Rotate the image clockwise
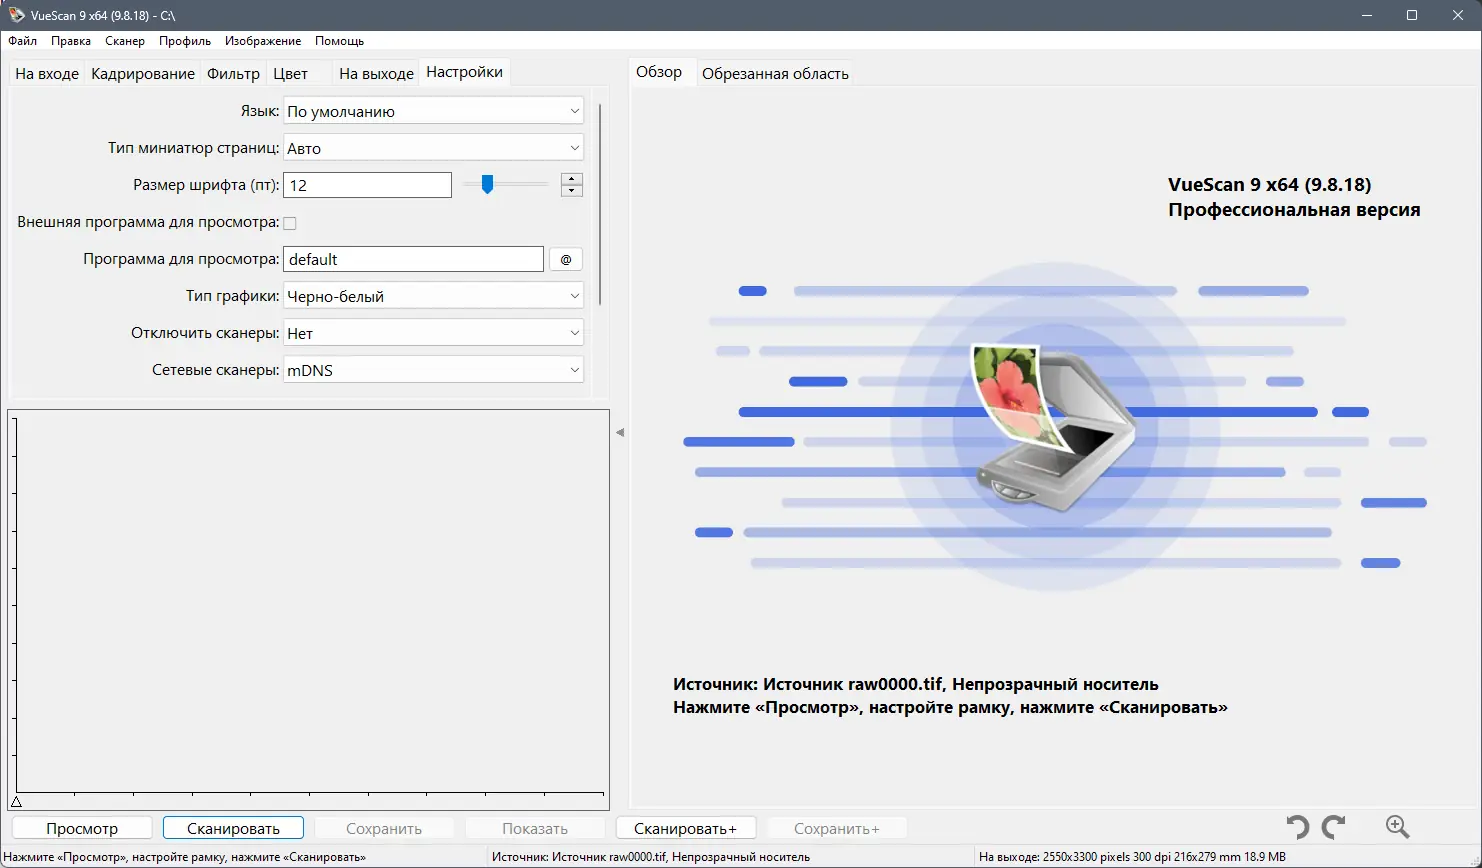Viewport: 1482px width, 868px height. coord(1334,827)
